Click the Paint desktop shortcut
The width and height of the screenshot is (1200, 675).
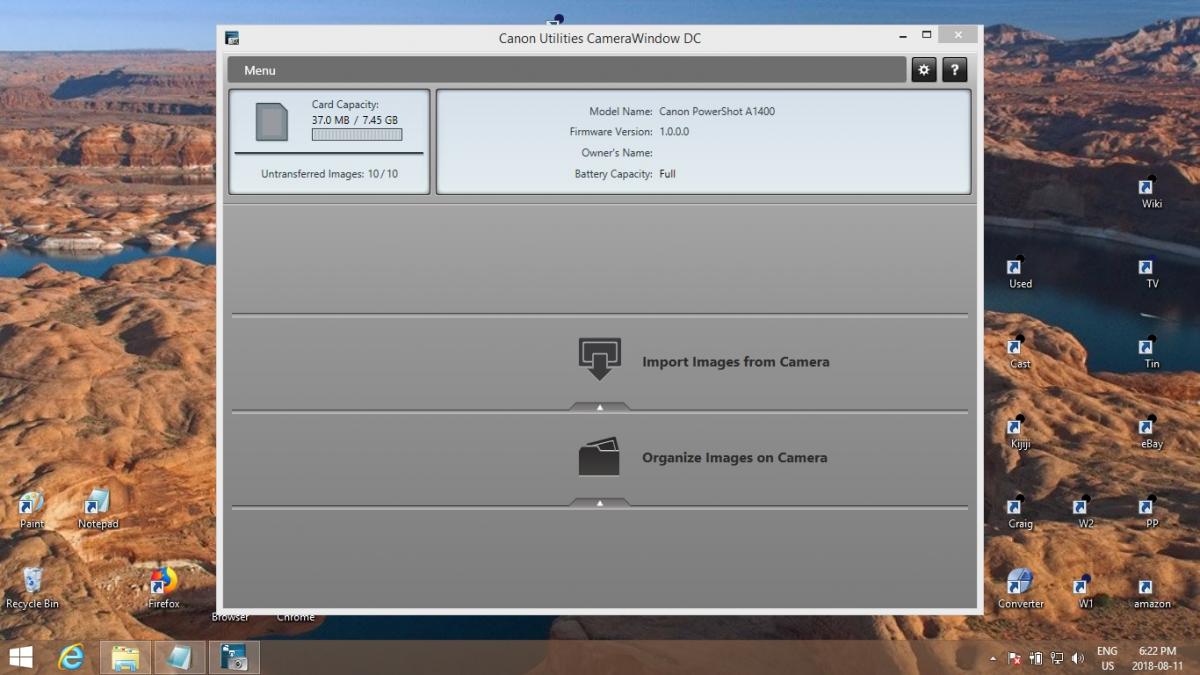[x=32, y=510]
